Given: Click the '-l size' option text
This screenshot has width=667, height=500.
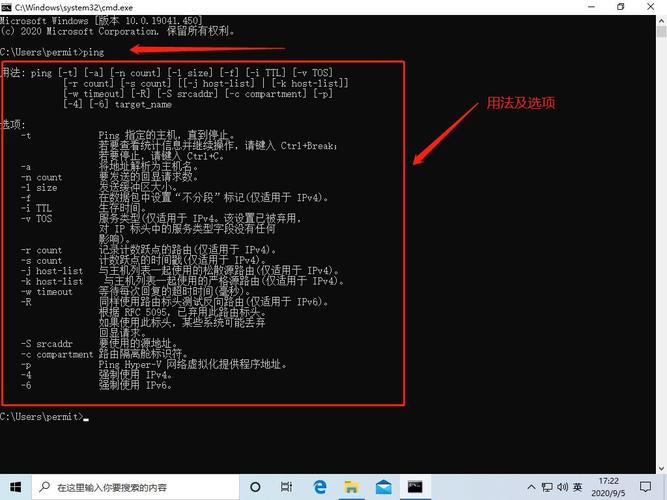Looking at the screenshot, I should point(39,188).
